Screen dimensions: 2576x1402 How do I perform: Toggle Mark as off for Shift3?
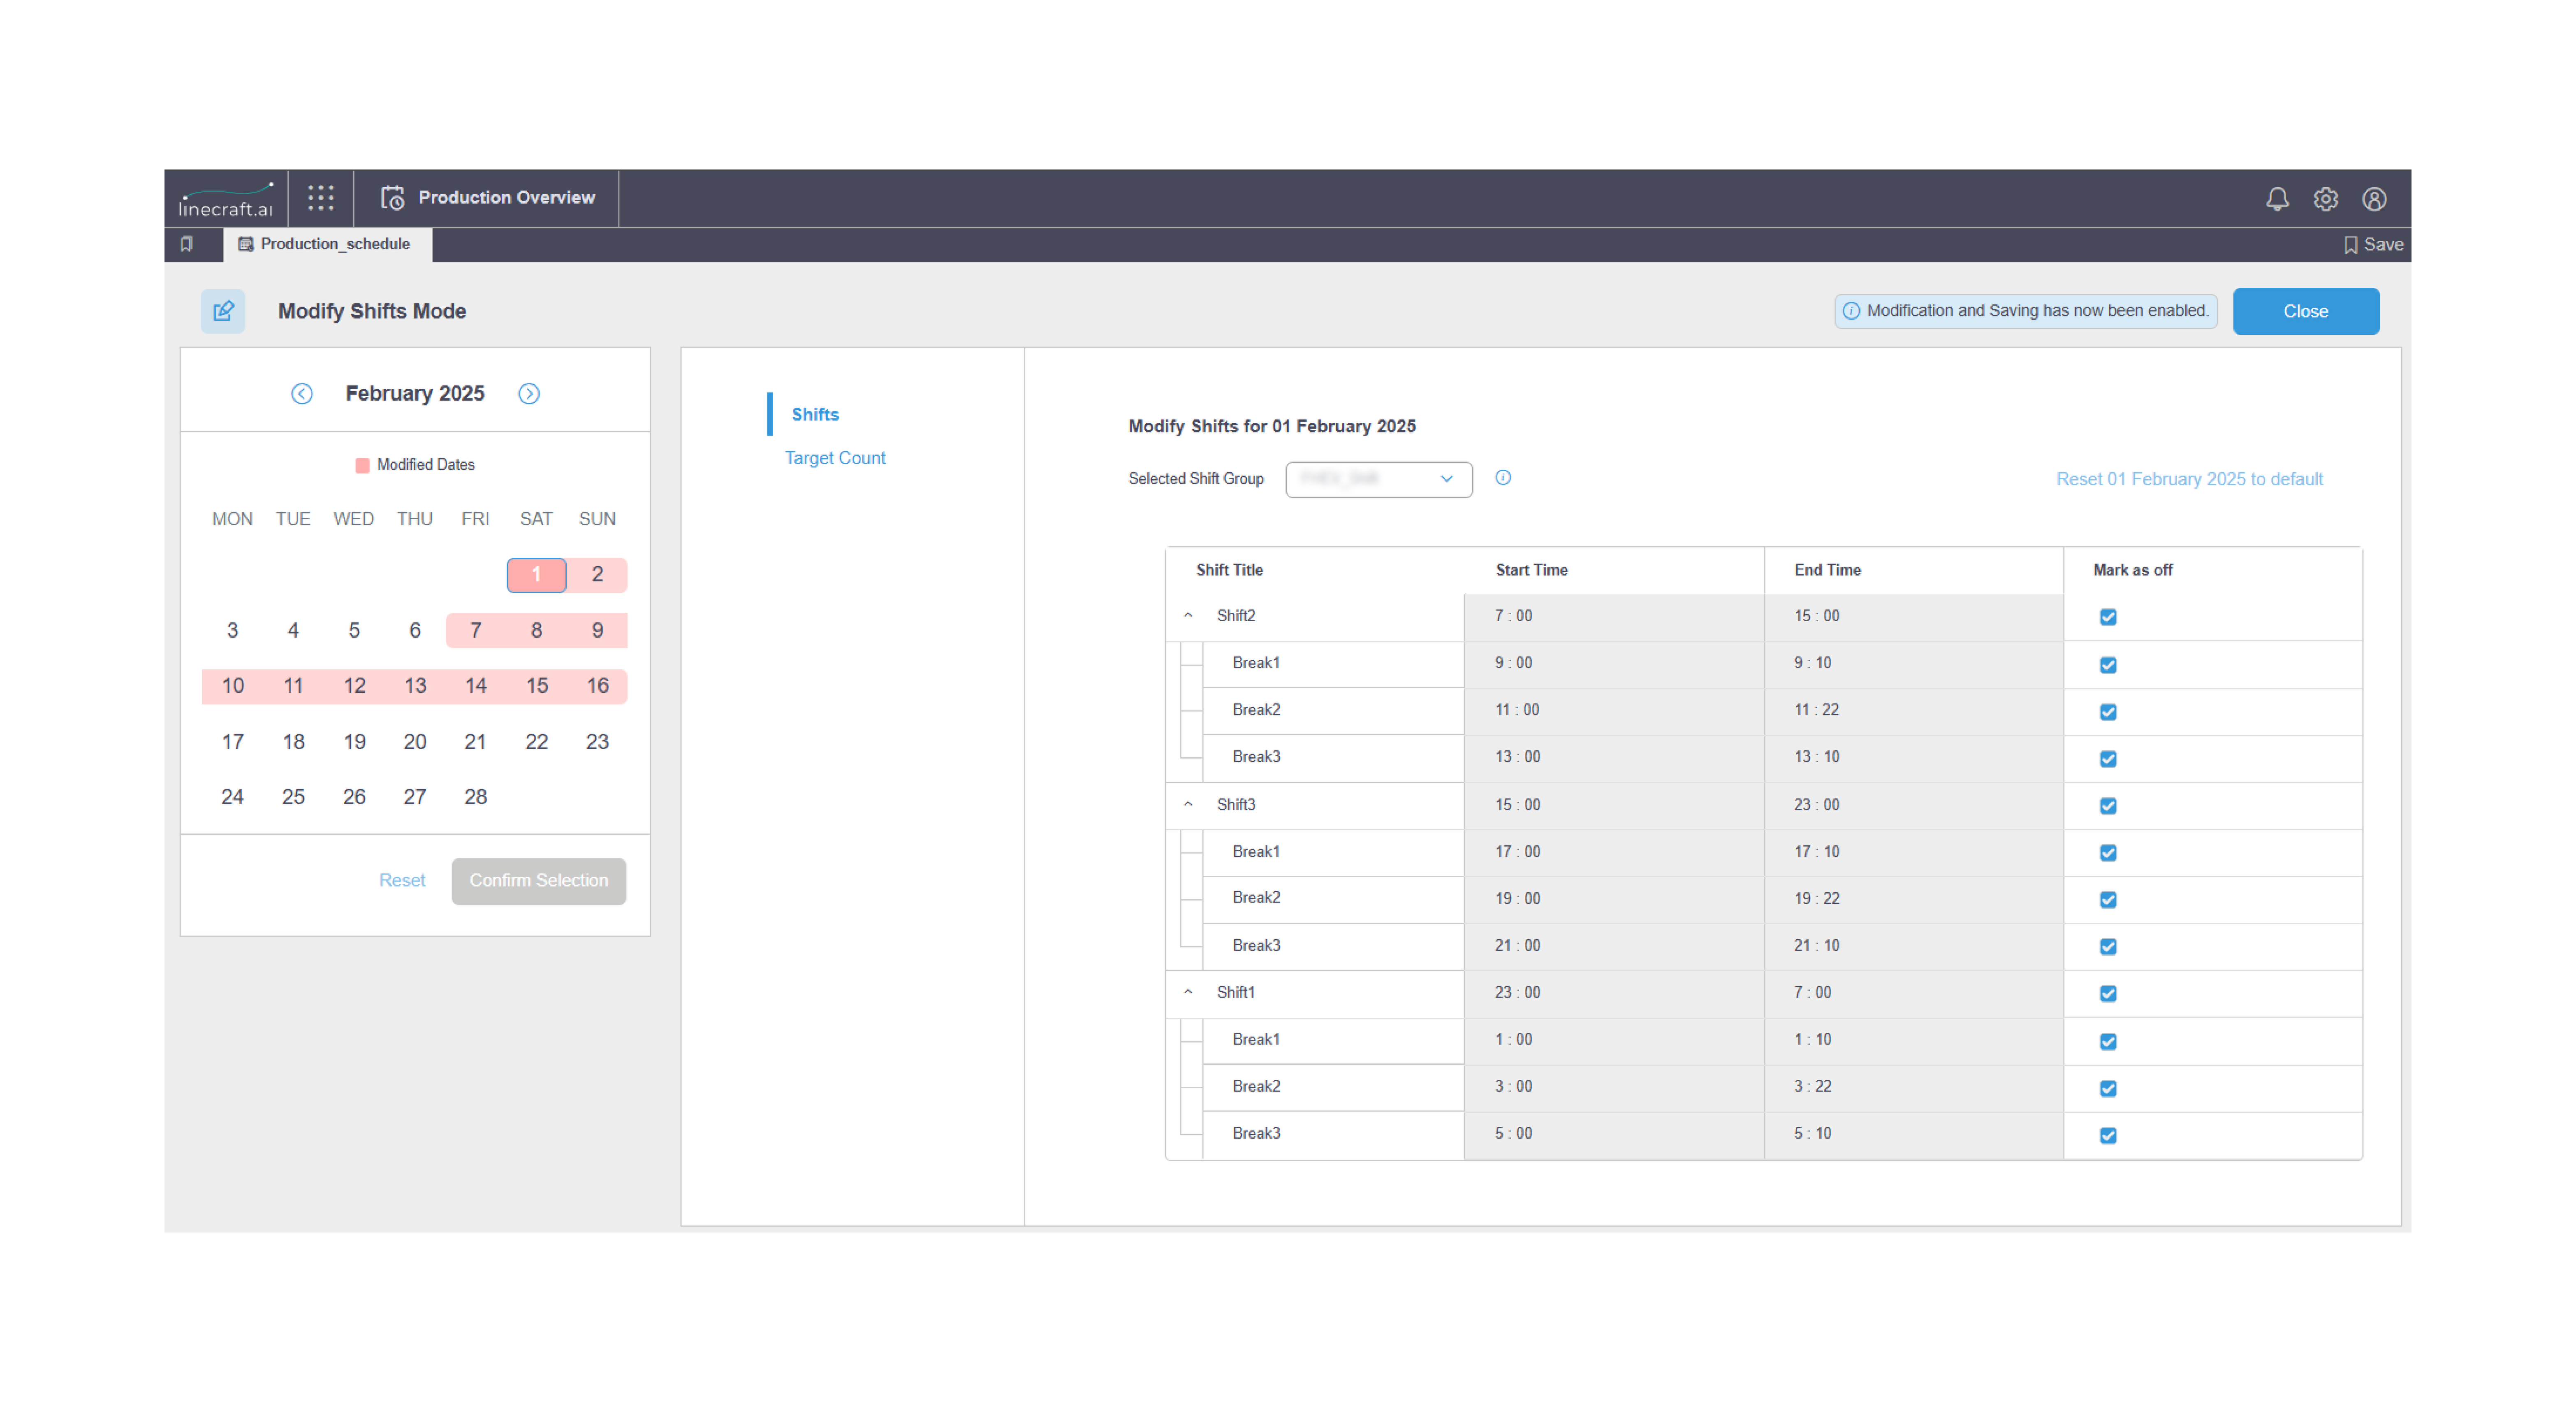(x=2108, y=806)
